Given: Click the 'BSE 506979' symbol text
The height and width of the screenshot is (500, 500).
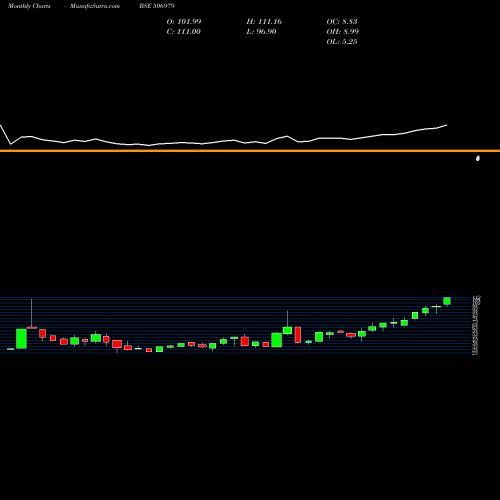Looking at the screenshot, I should coord(157,6).
